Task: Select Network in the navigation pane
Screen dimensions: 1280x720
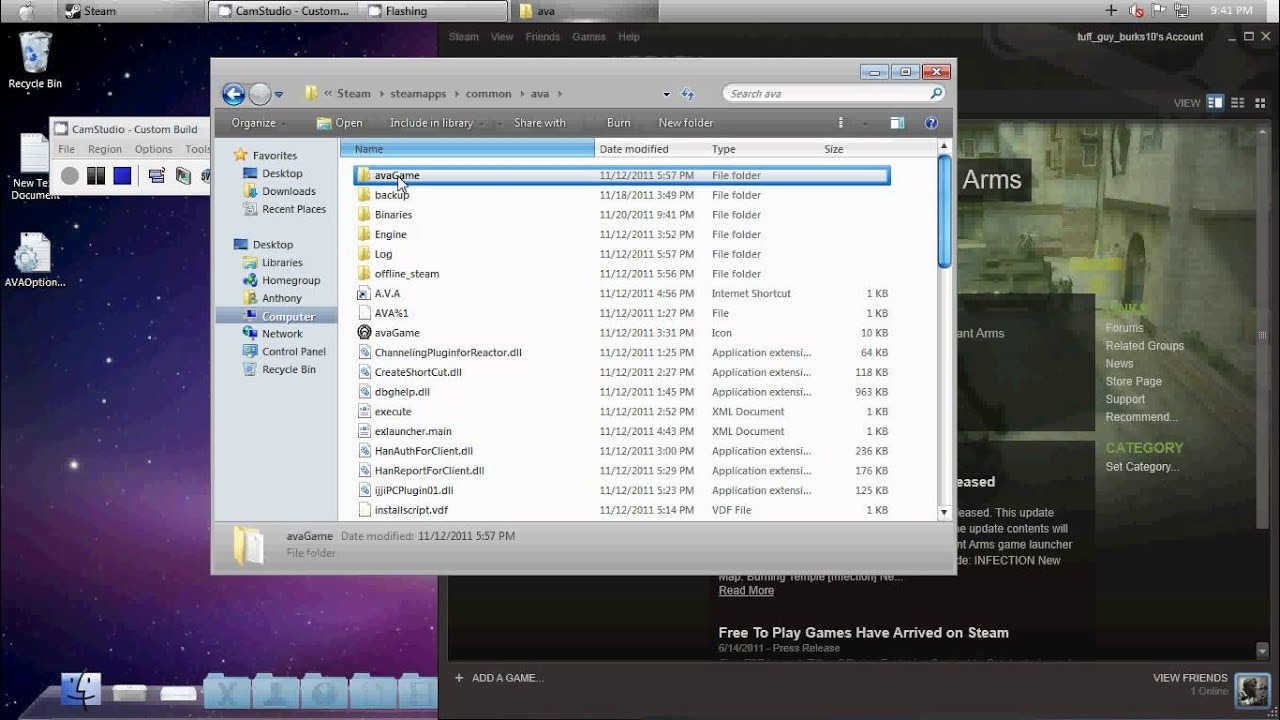Action: pos(282,334)
